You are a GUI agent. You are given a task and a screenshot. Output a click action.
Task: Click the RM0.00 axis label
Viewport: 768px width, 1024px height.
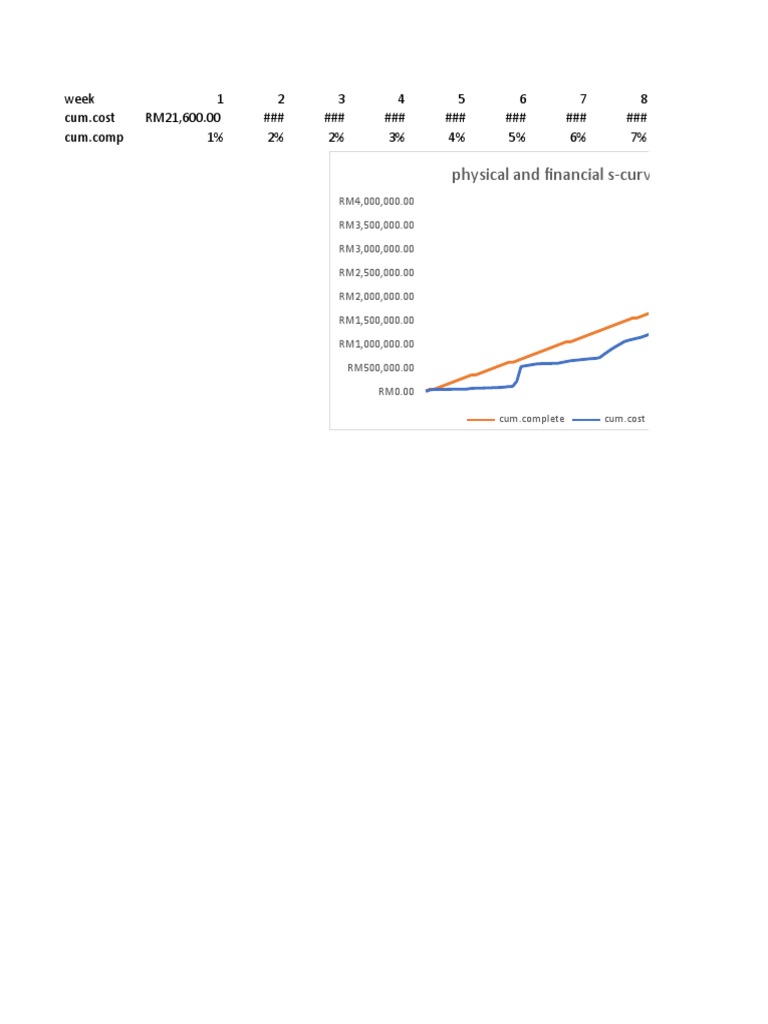click(396, 391)
